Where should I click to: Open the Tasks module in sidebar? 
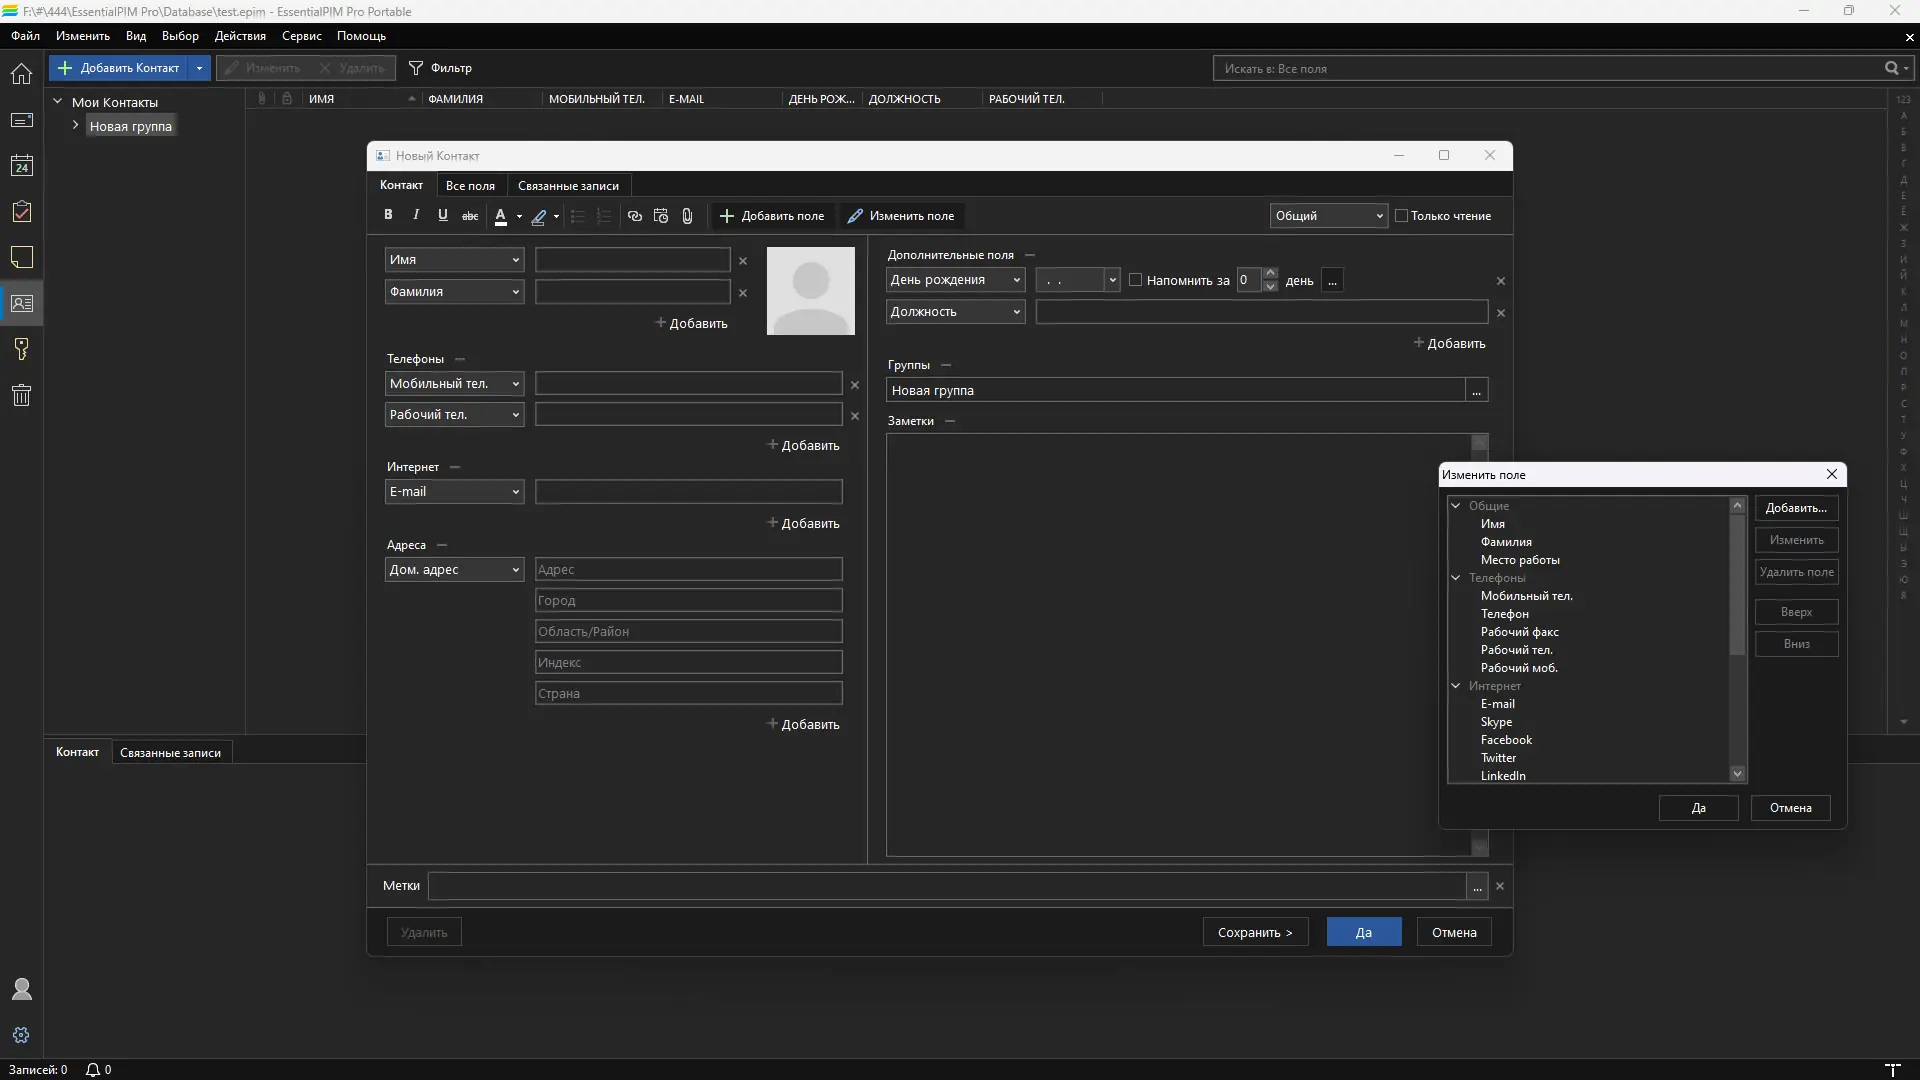point(21,212)
